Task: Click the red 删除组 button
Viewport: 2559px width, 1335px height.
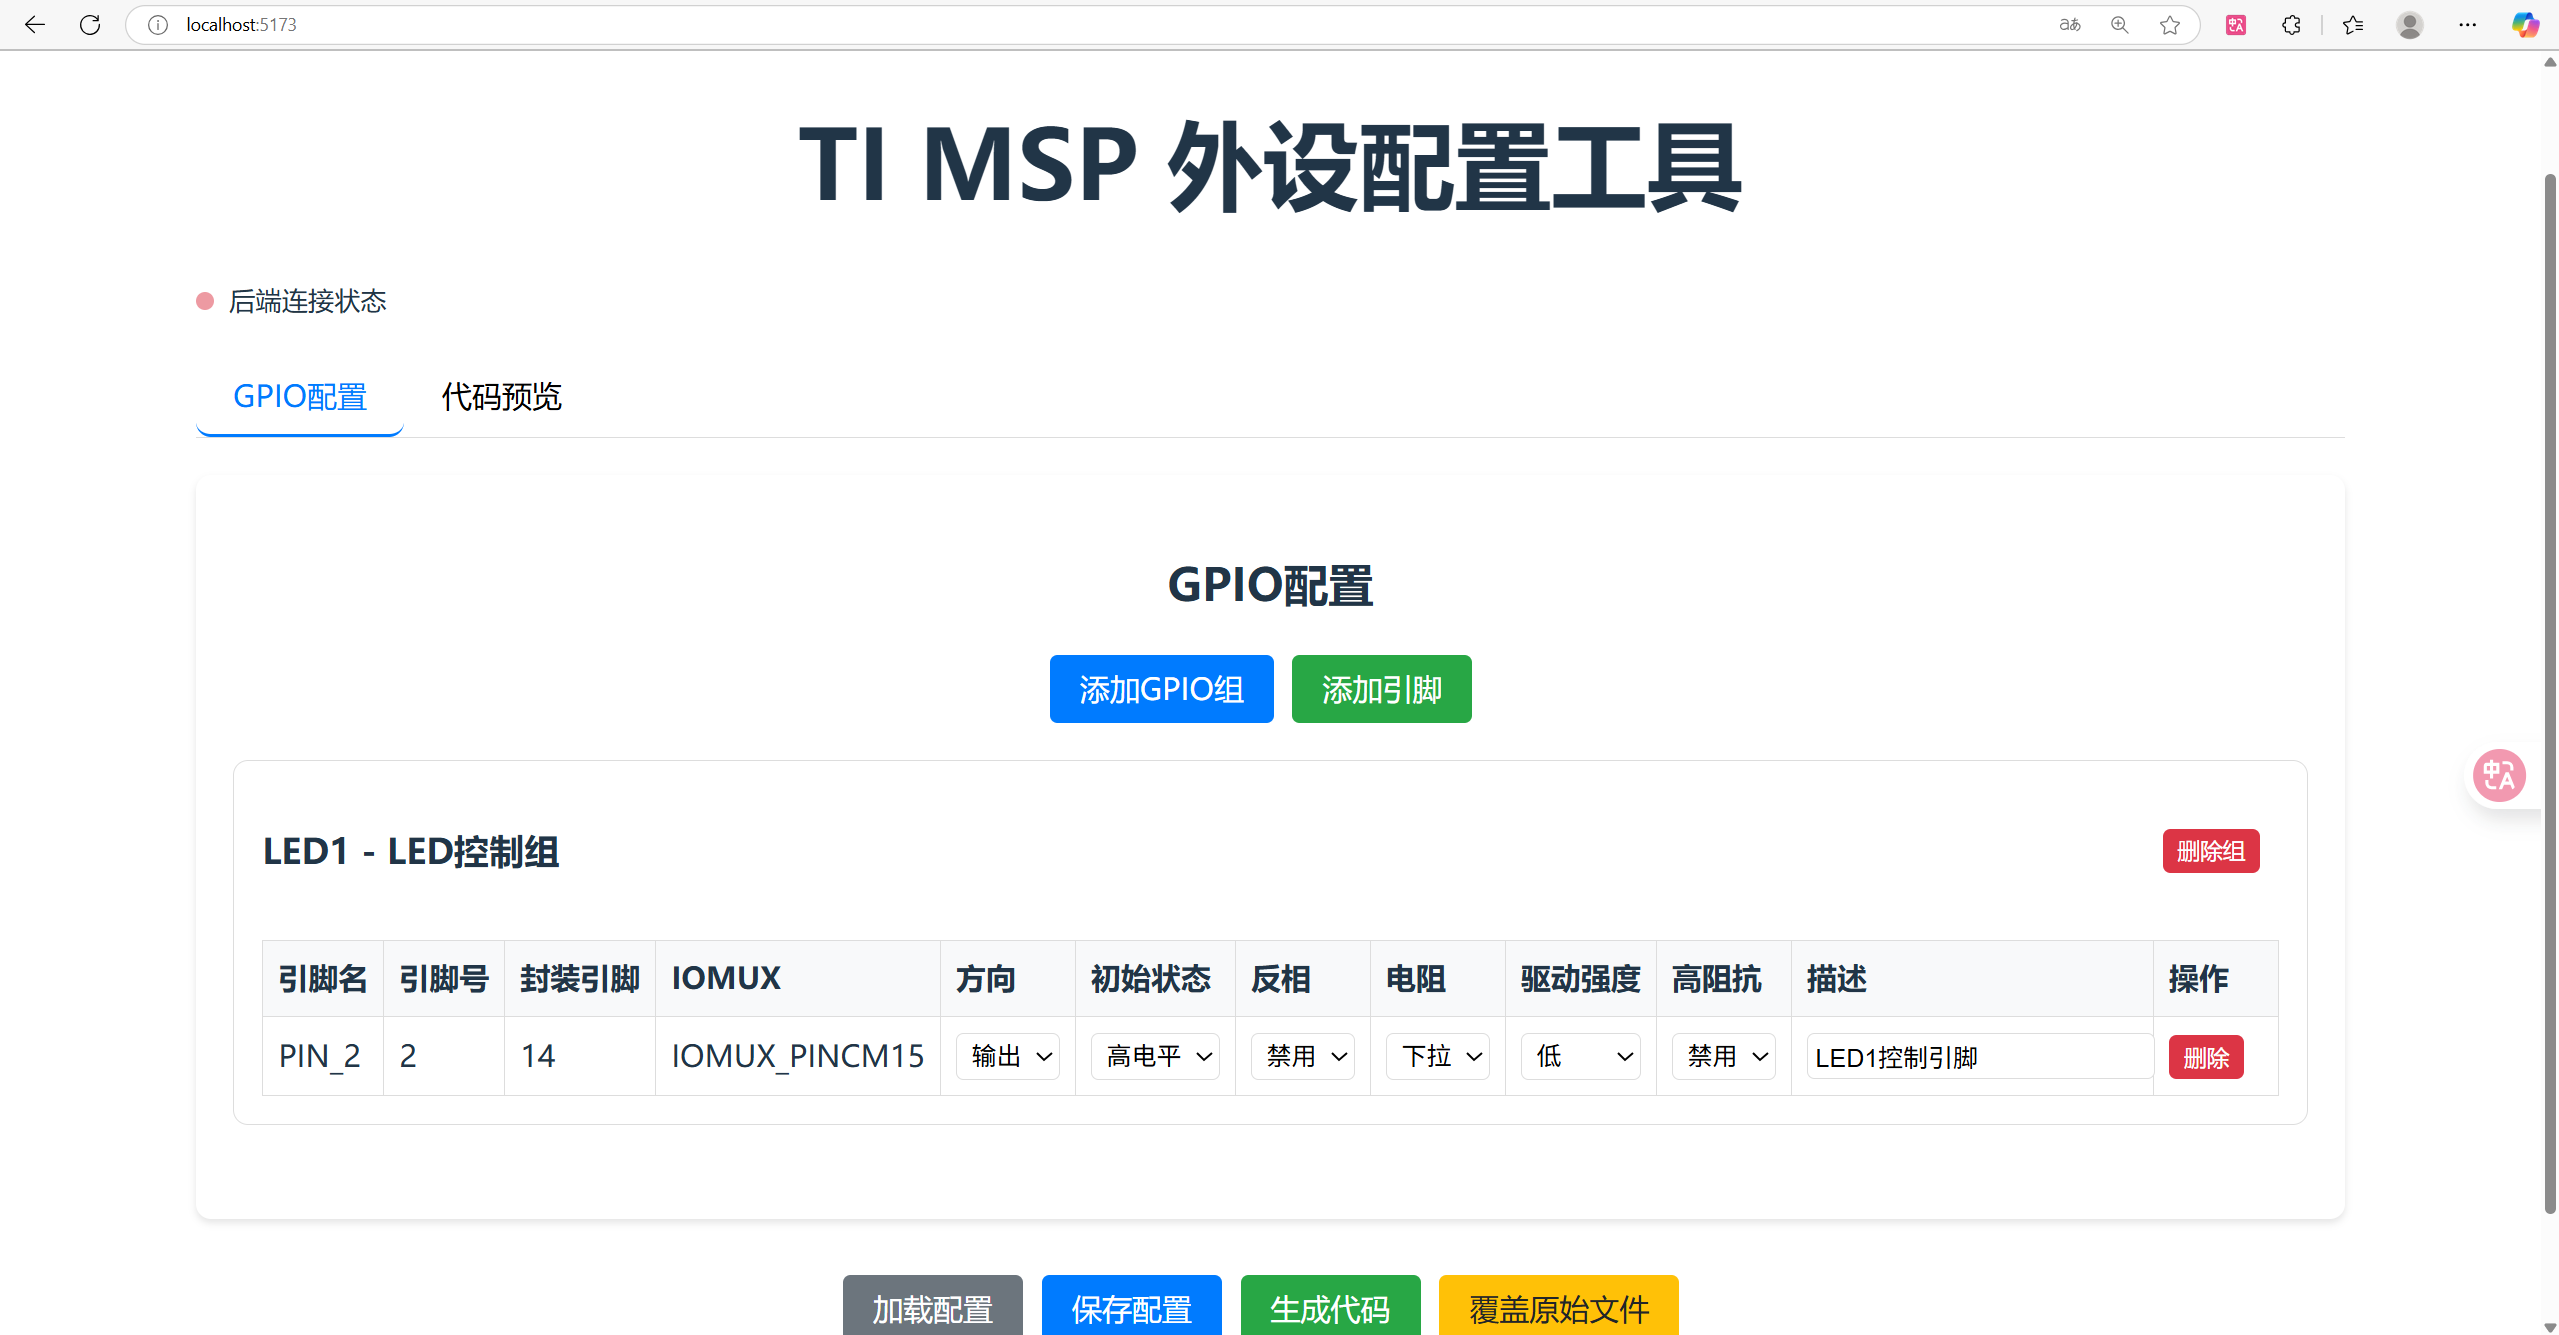Action: click(x=2210, y=851)
